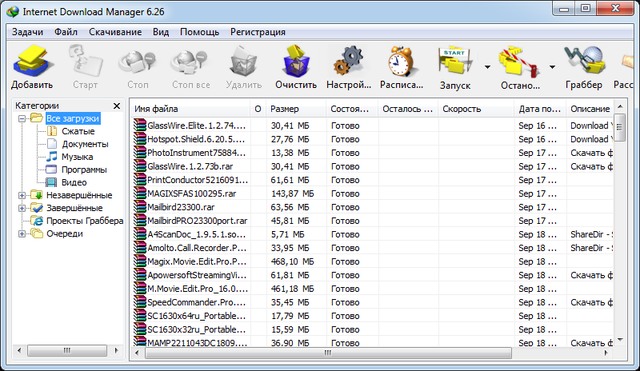Click the Старт toolbar icon
640x371 pixels.
point(85,61)
